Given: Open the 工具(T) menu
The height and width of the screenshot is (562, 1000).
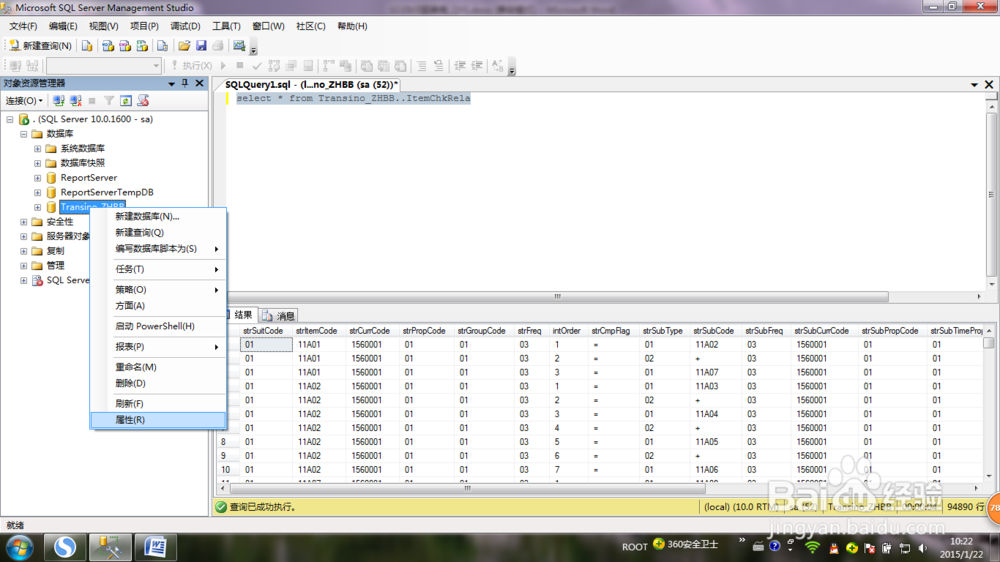Looking at the screenshot, I should click(226, 26).
